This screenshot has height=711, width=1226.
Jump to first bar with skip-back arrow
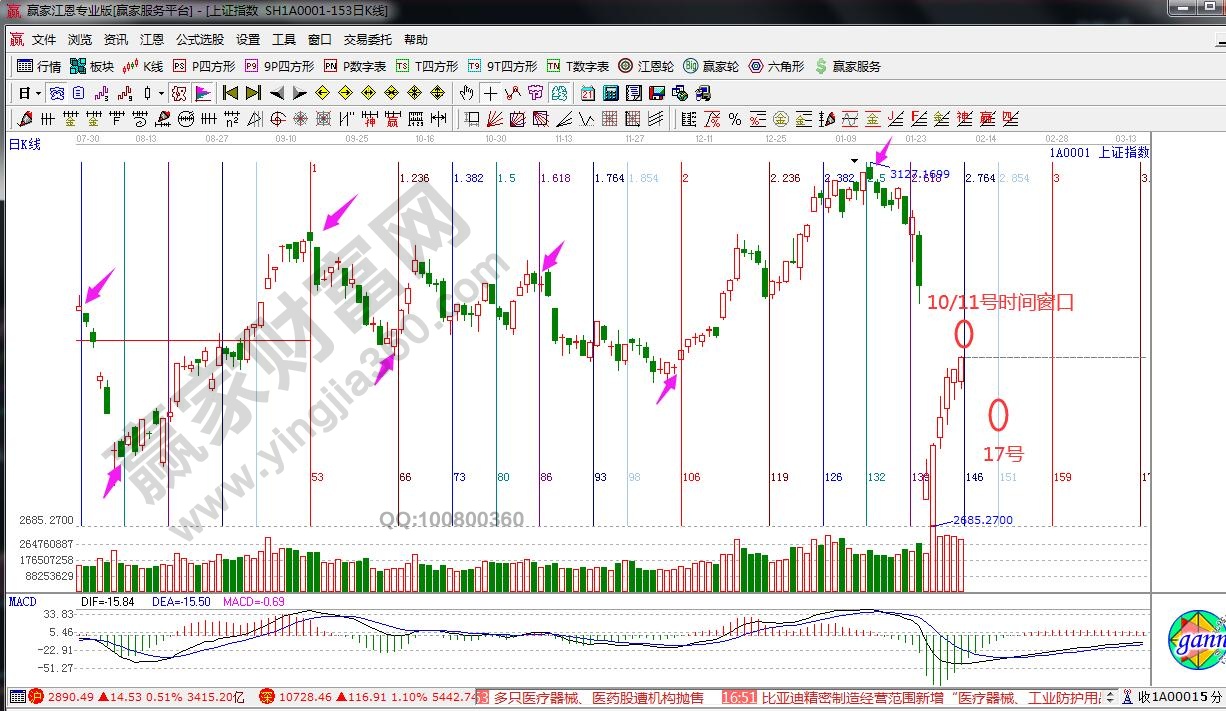pos(230,93)
